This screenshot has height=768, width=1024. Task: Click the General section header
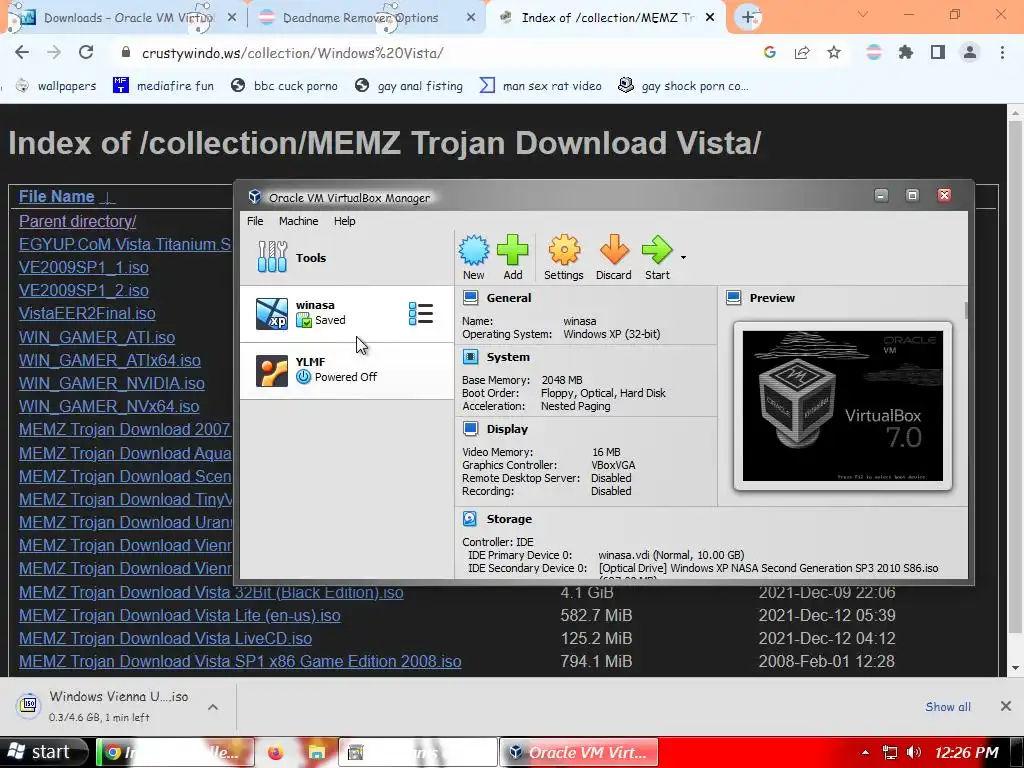[509, 298]
